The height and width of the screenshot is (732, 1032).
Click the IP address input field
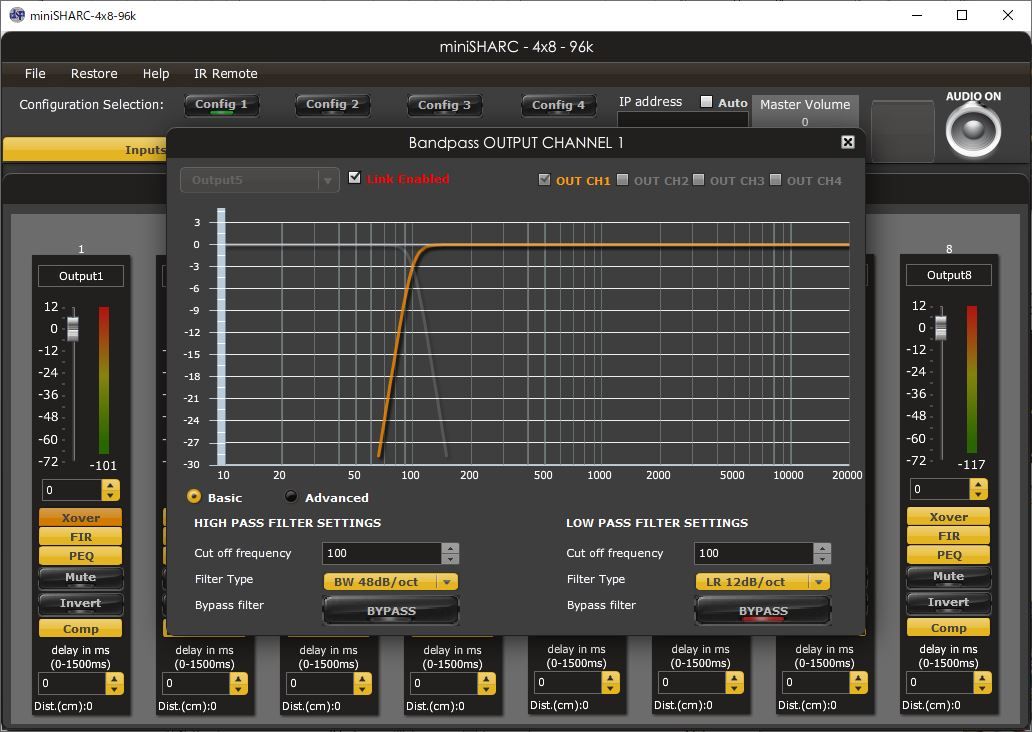683,119
